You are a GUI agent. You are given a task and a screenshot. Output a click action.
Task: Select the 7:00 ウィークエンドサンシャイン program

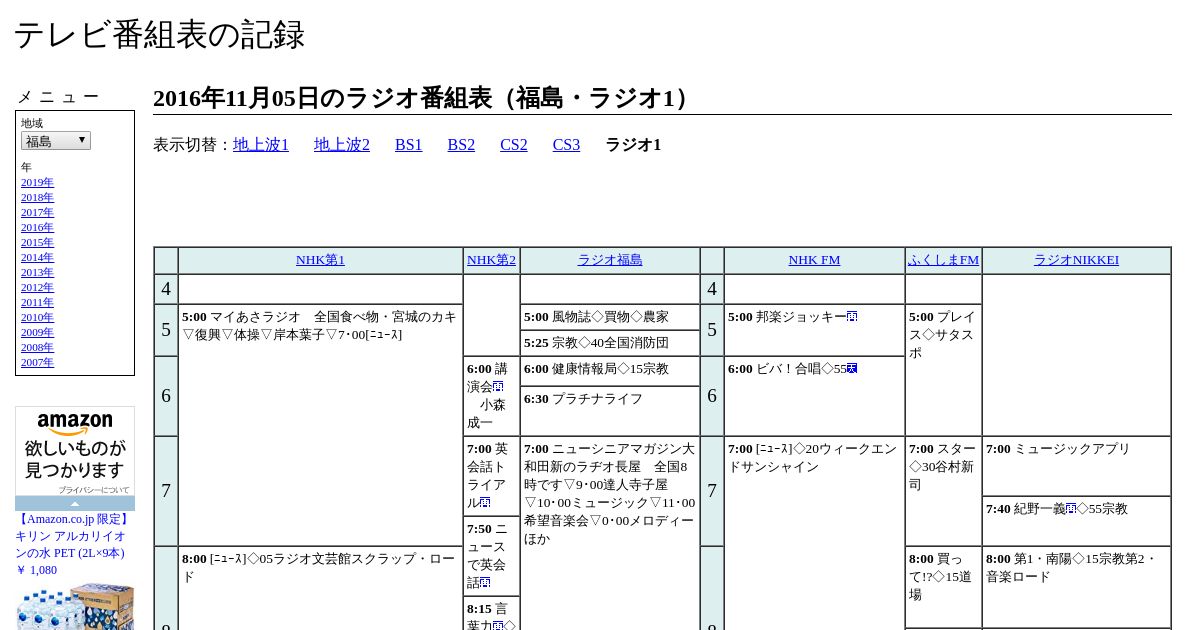coord(814,533)
